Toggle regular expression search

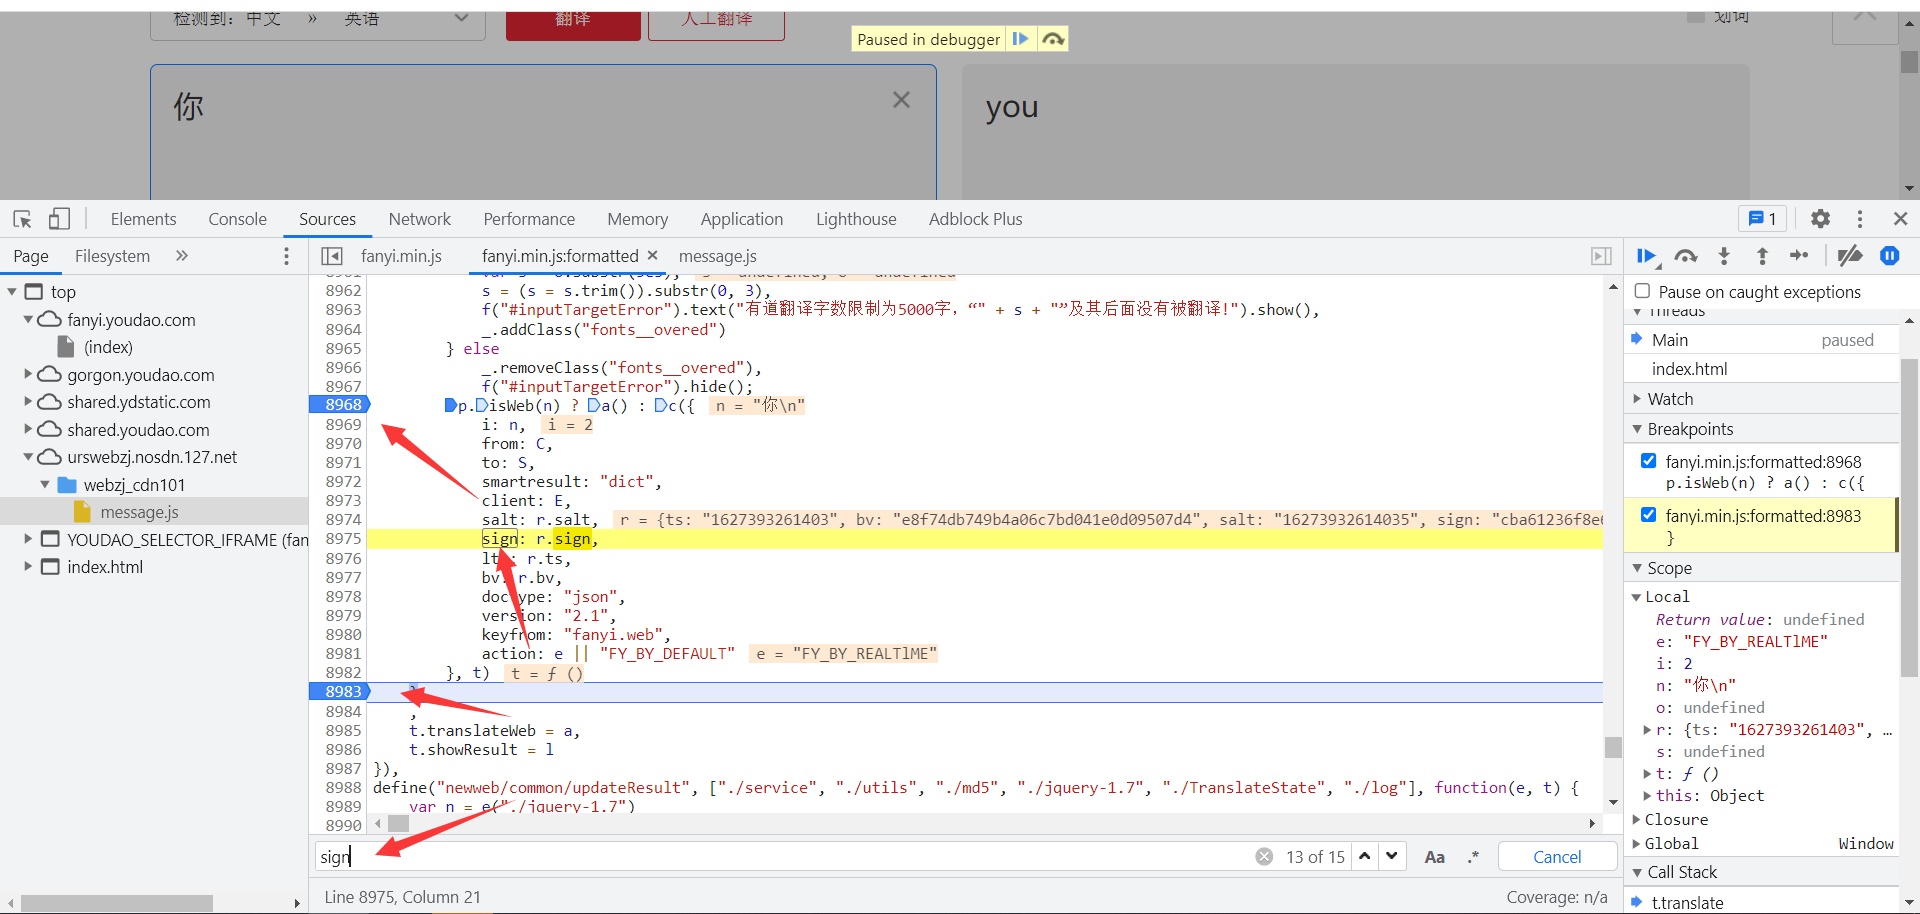coord(1473,857)
